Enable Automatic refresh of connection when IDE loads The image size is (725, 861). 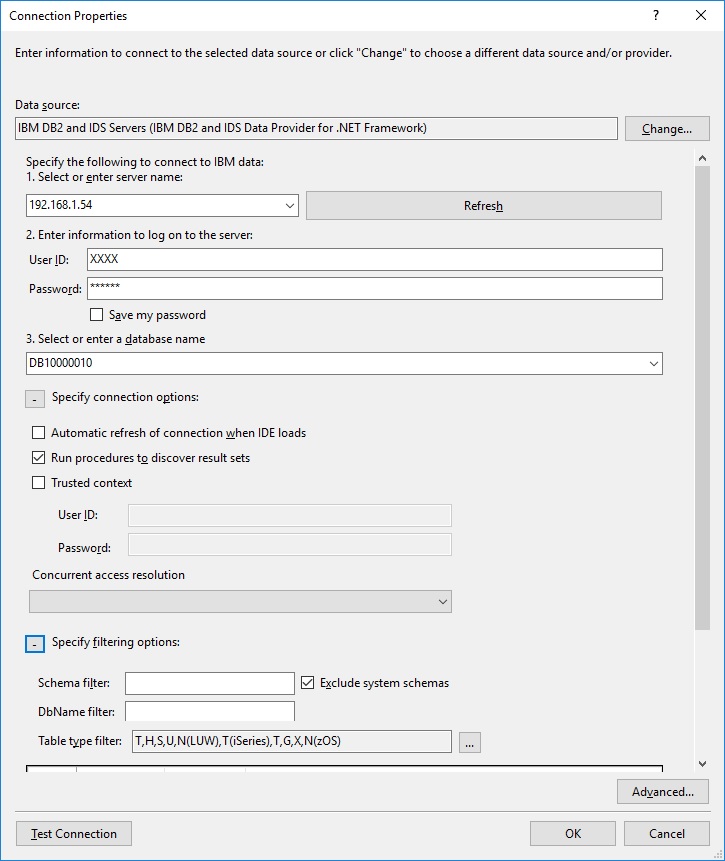(x=38, y=433)
